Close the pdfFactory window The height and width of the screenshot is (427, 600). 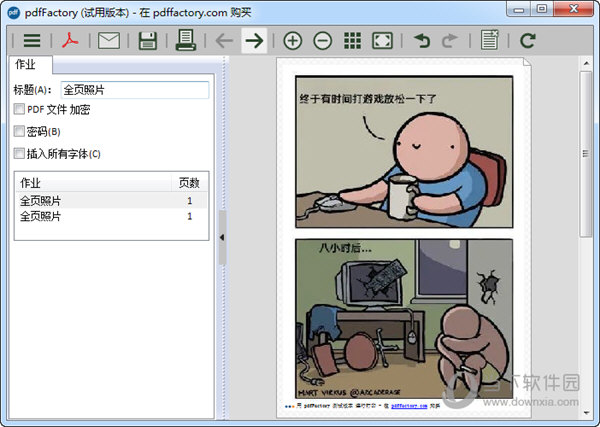pyautogui.click(x=573, y=9)
